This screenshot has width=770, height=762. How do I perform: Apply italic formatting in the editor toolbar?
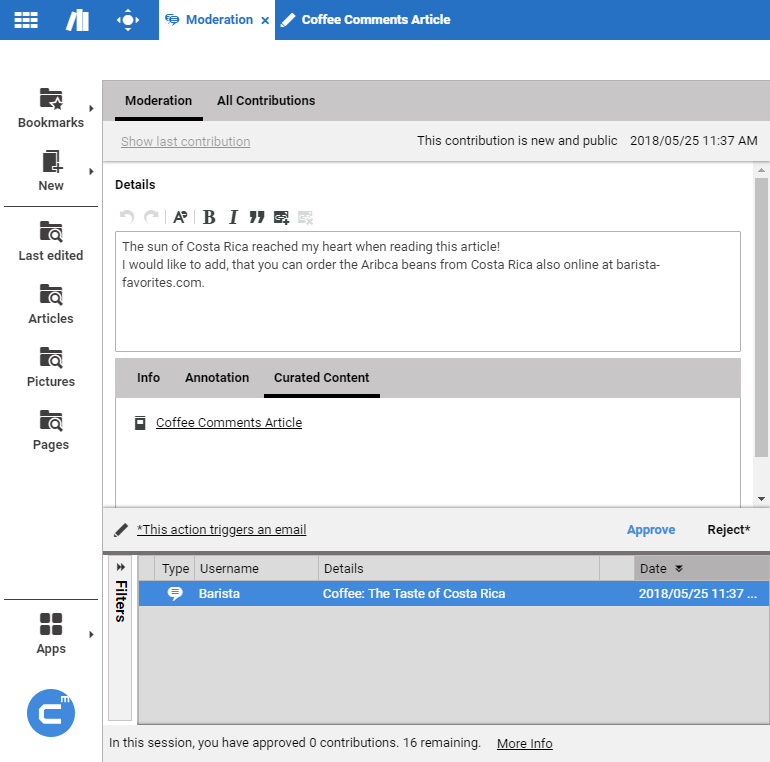coord(233,217)
